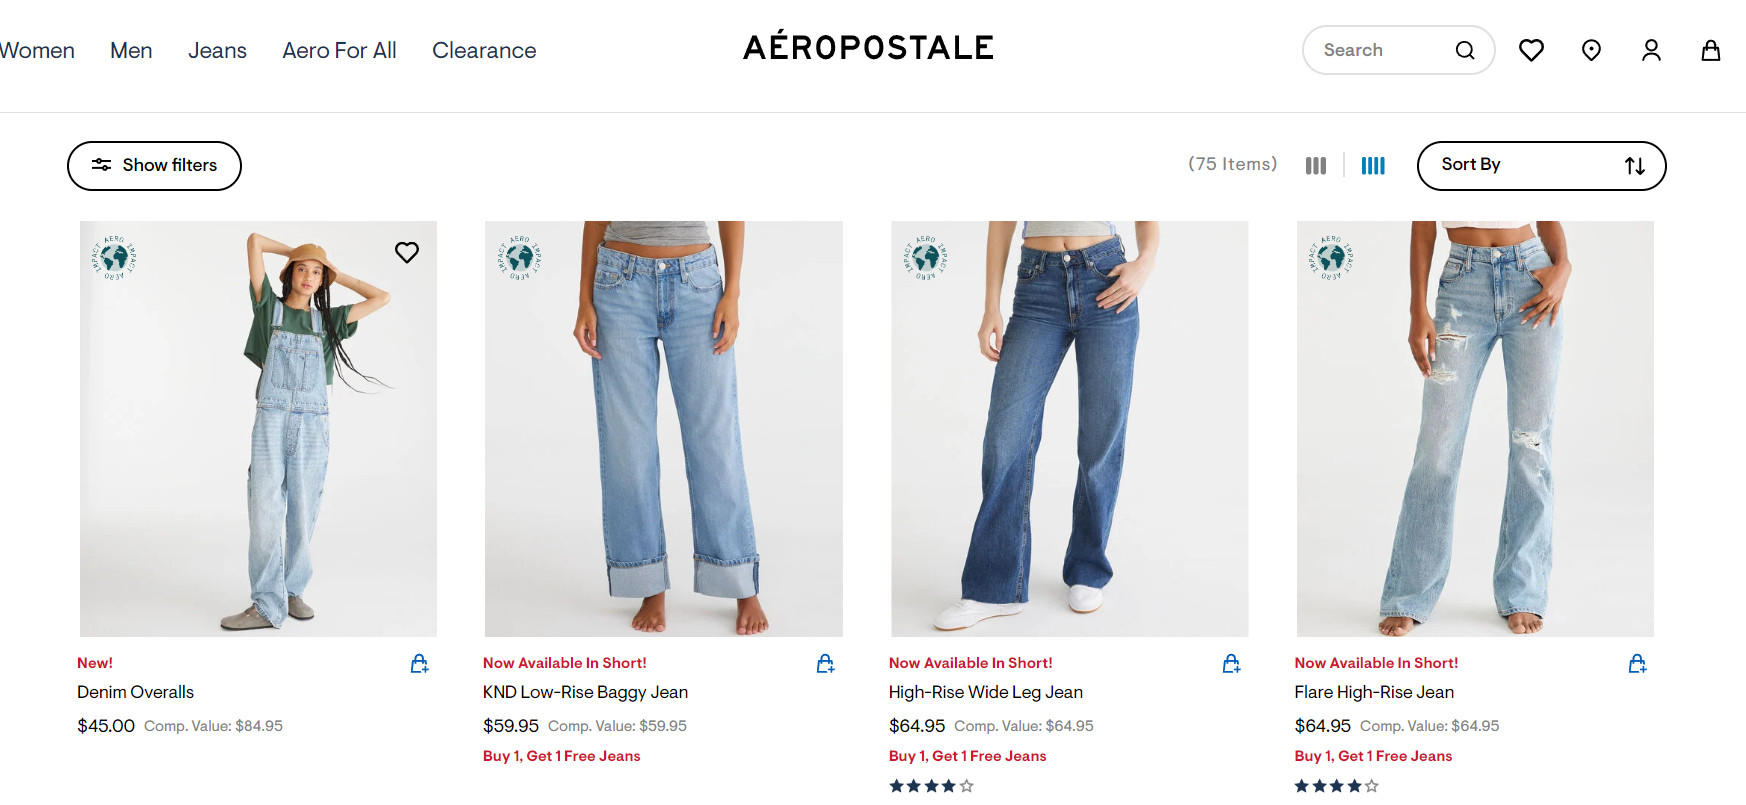
Task: Open the Sort By dropdown
Action: (x=1541, y=165)
